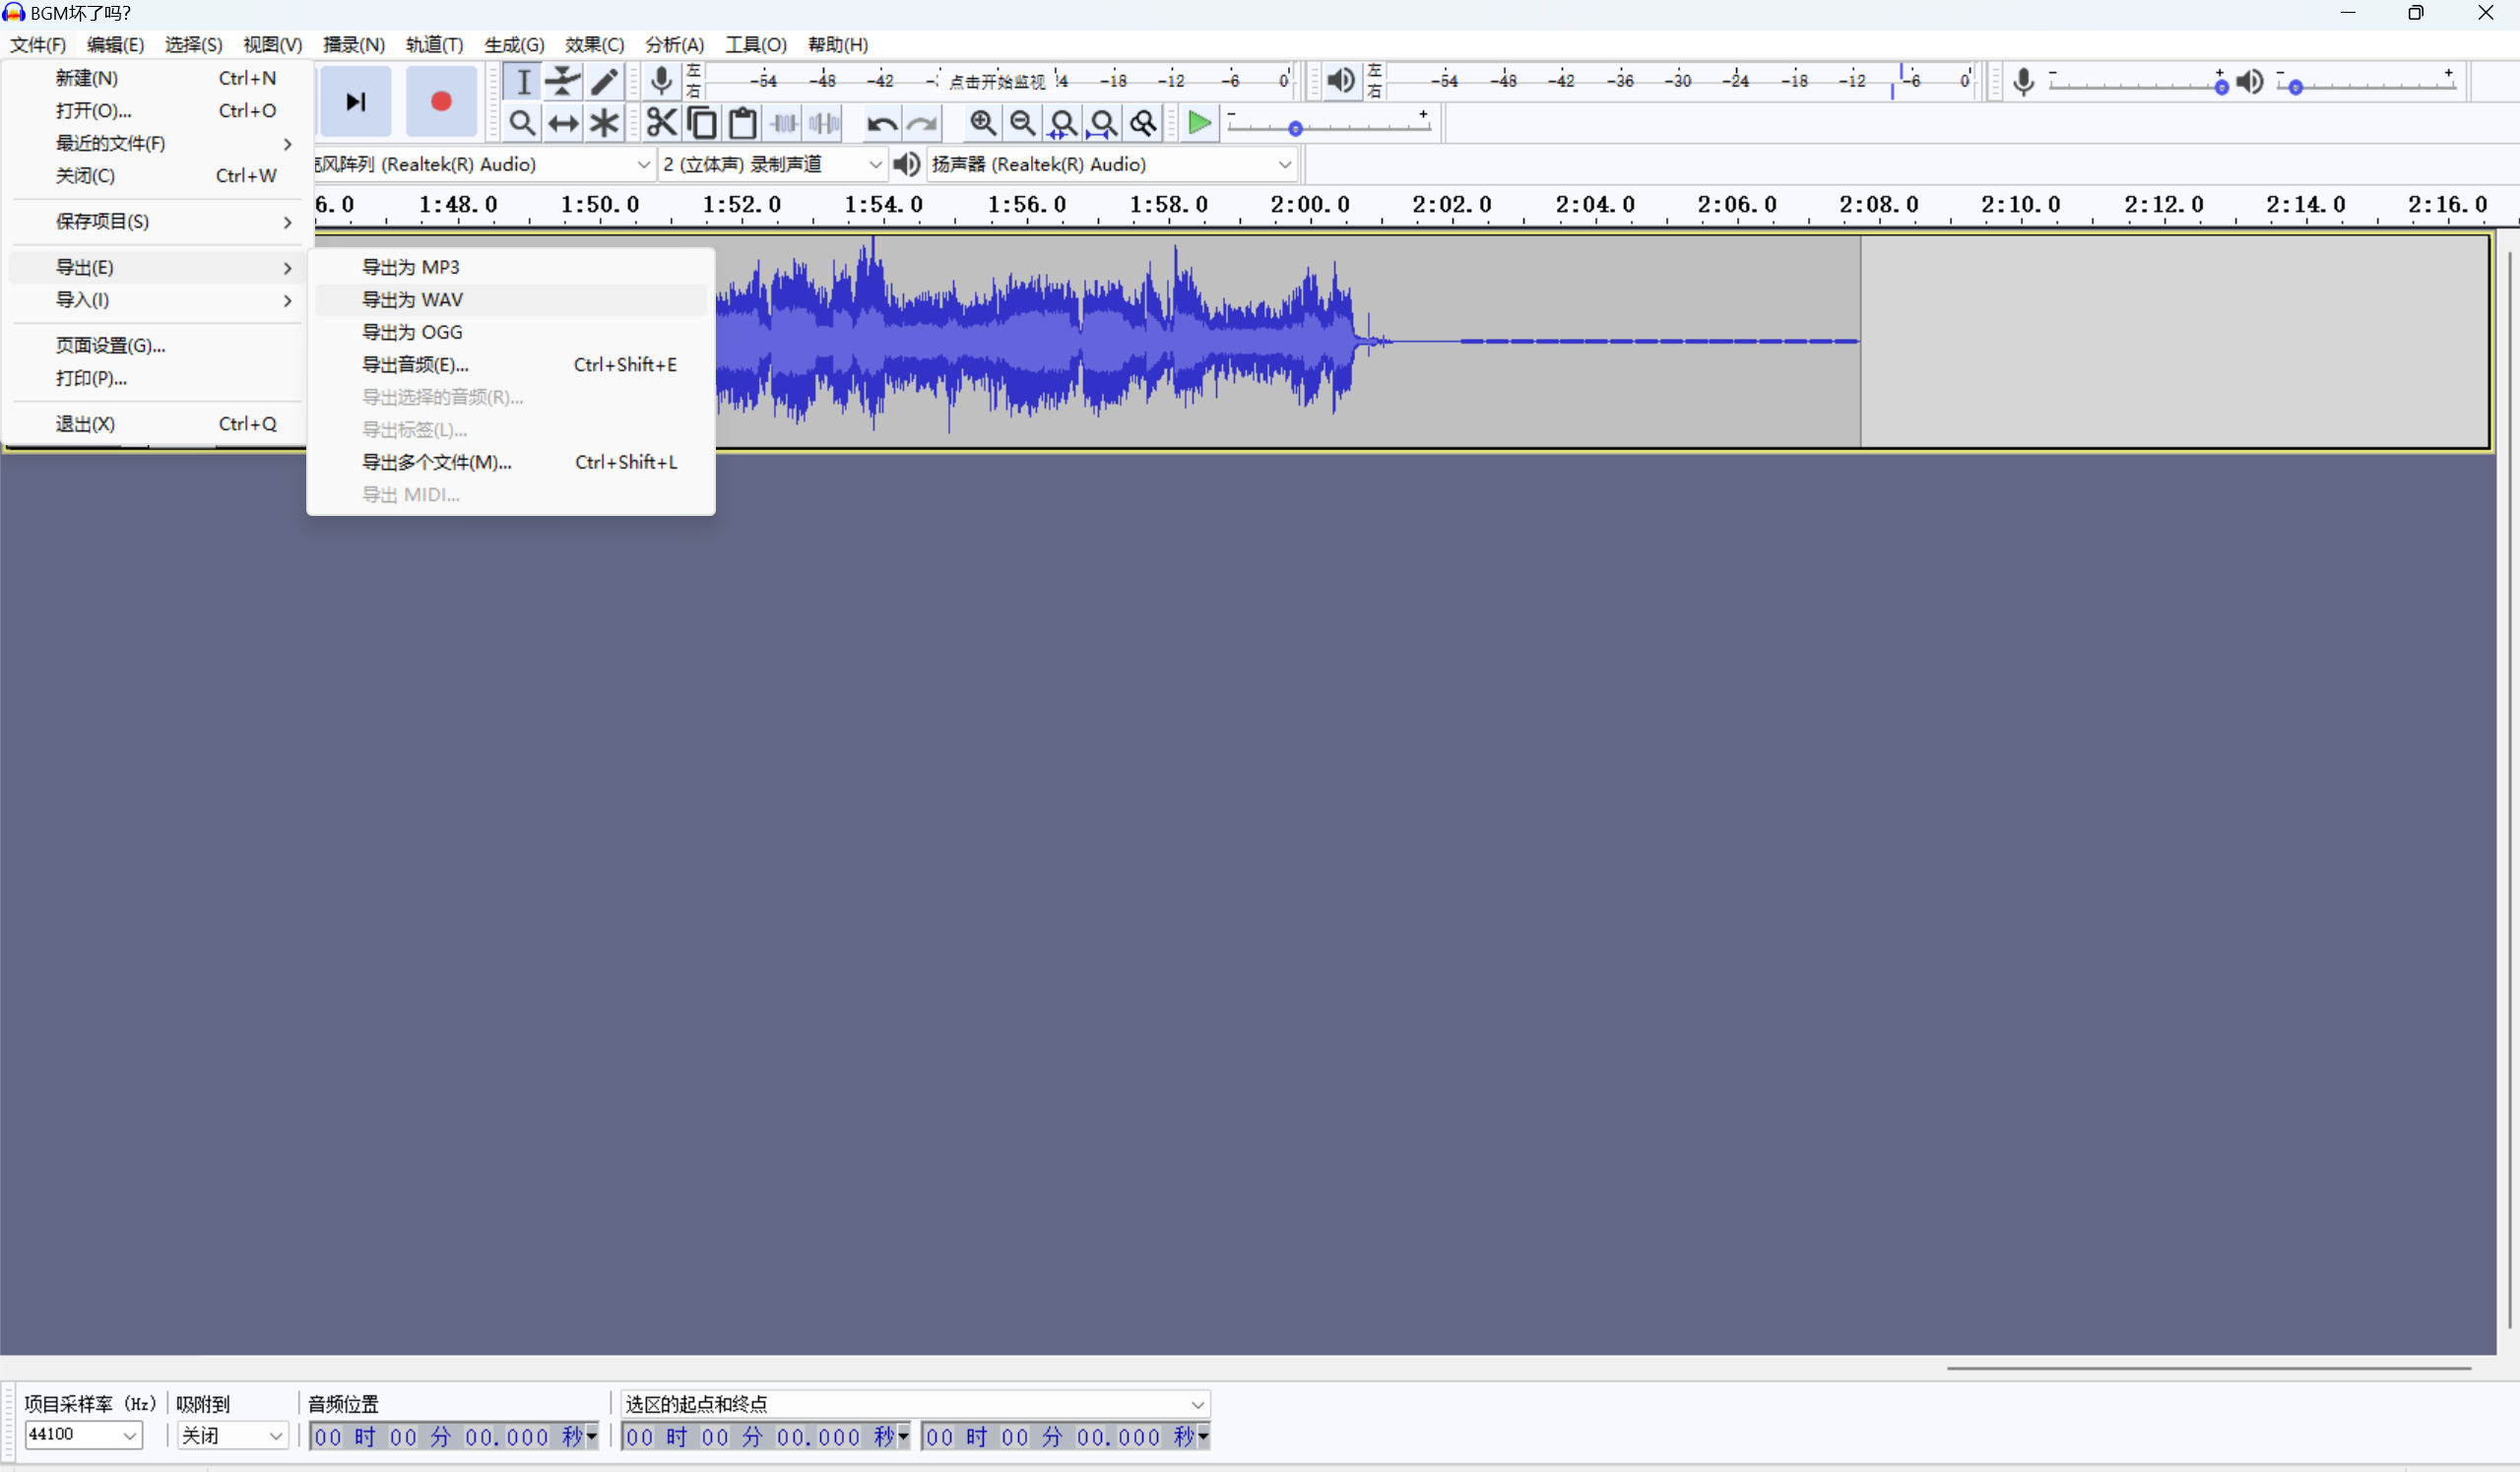Adjust the playback volume slider
Viewport: 2520px width, 1472px height.
(2365, 86)
